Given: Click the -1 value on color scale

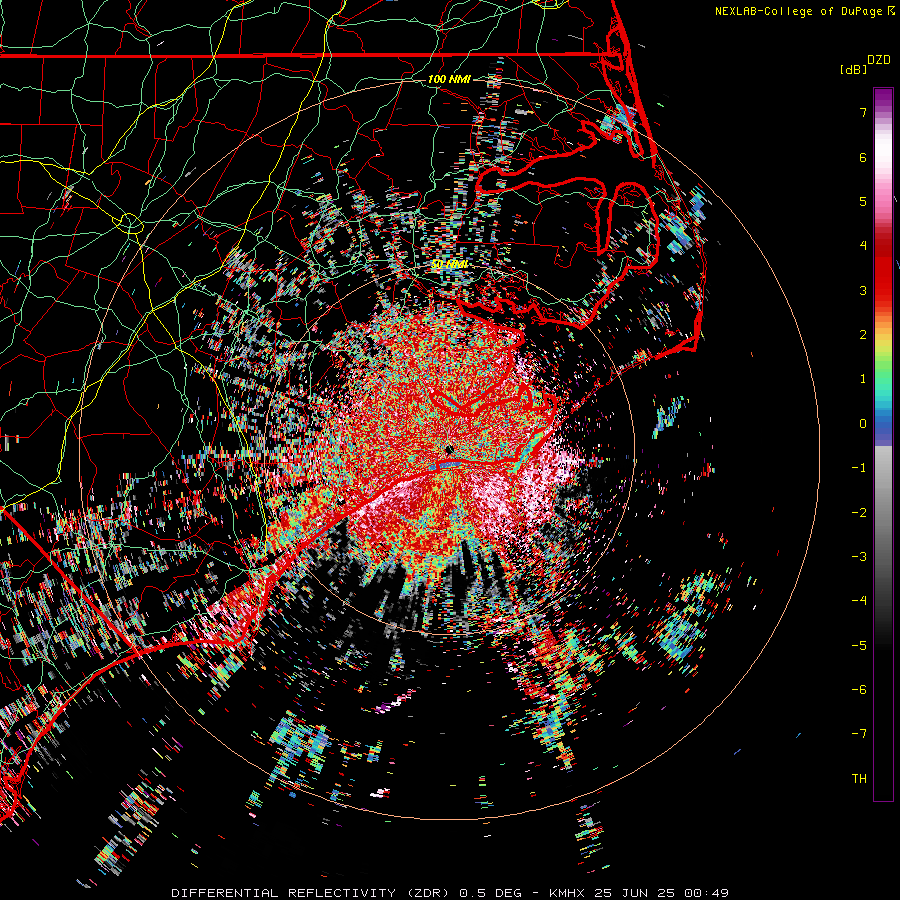Looking at the screenshot, I should point(859,468).
